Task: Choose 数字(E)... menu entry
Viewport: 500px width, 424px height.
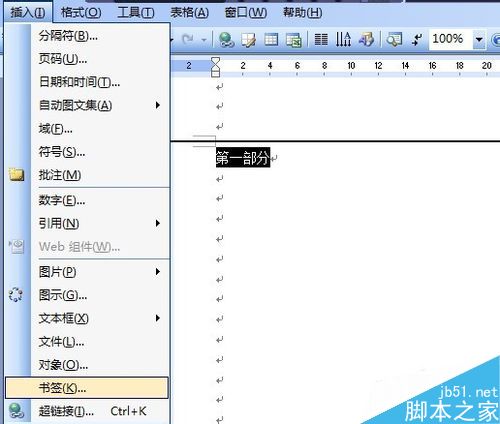Action: (87, 200)
